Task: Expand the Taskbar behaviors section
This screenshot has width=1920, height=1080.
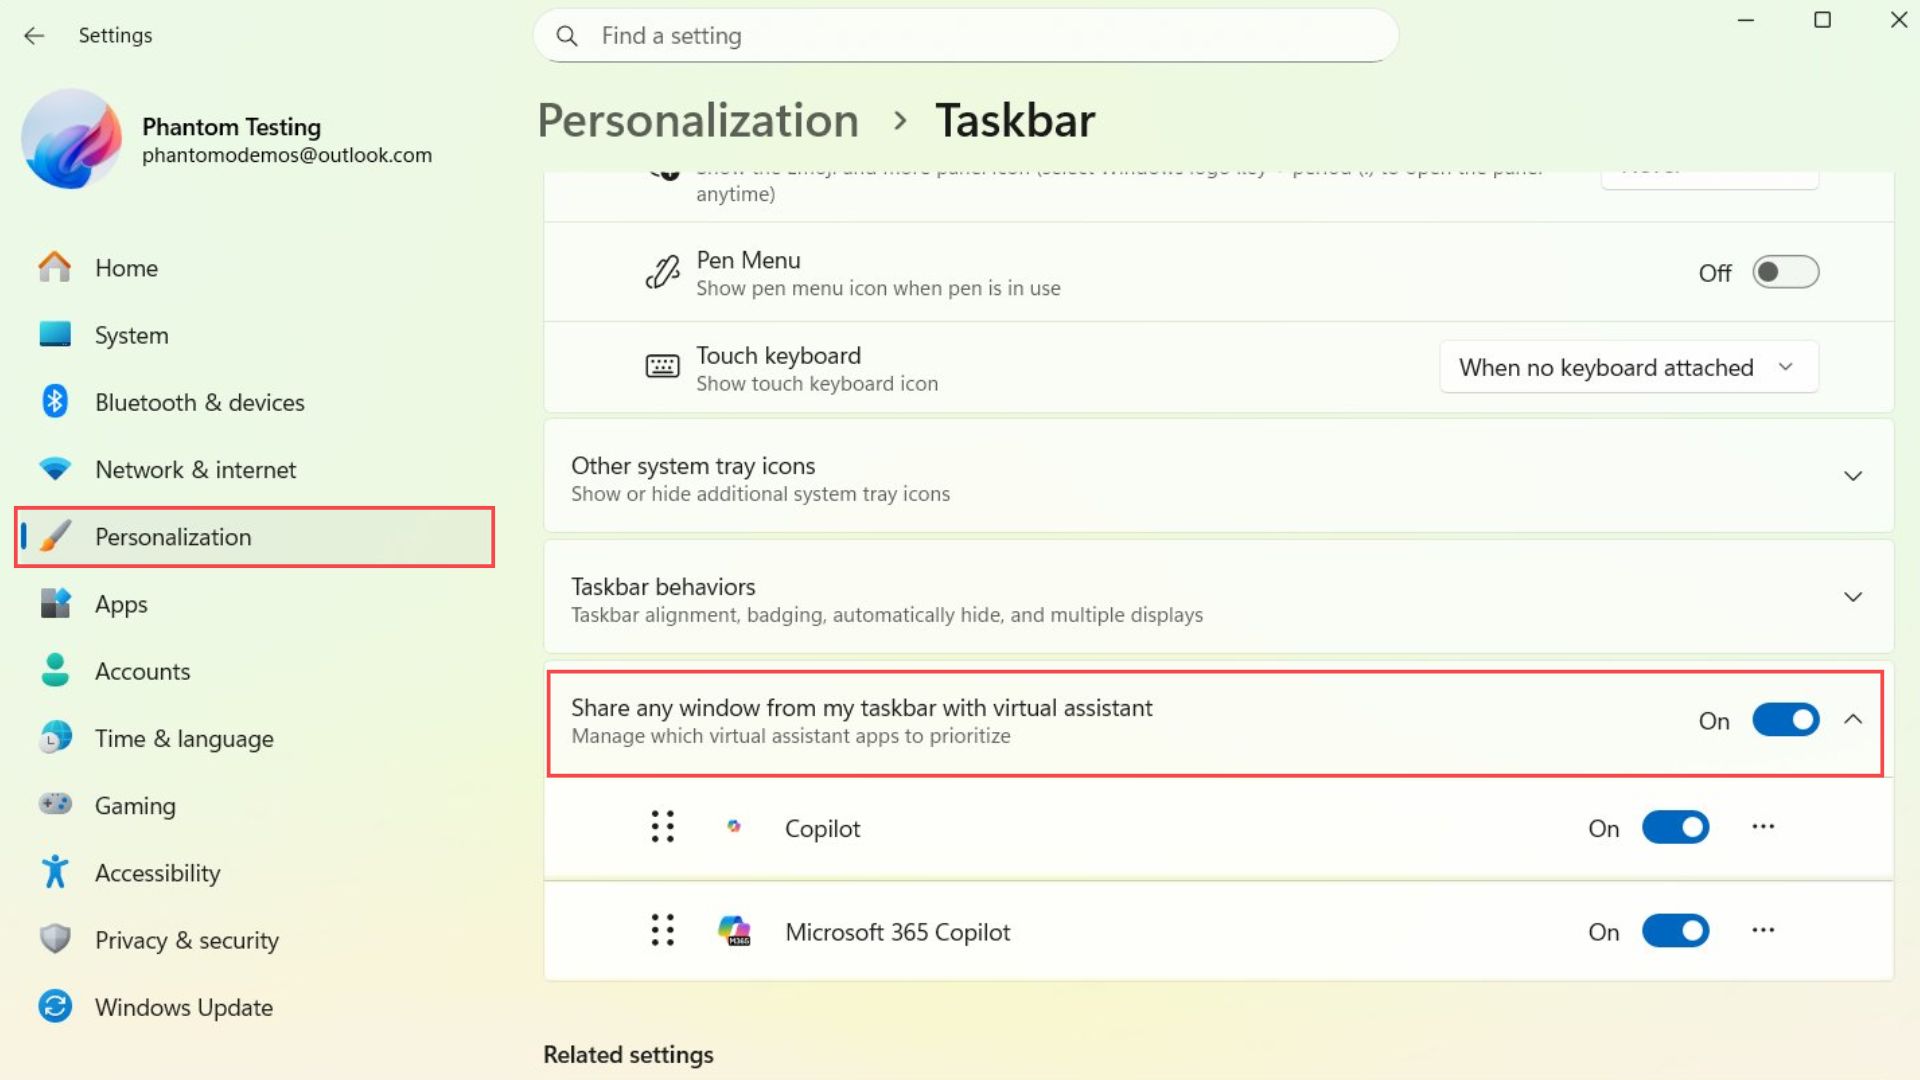Action: (x=1853, y=597)
